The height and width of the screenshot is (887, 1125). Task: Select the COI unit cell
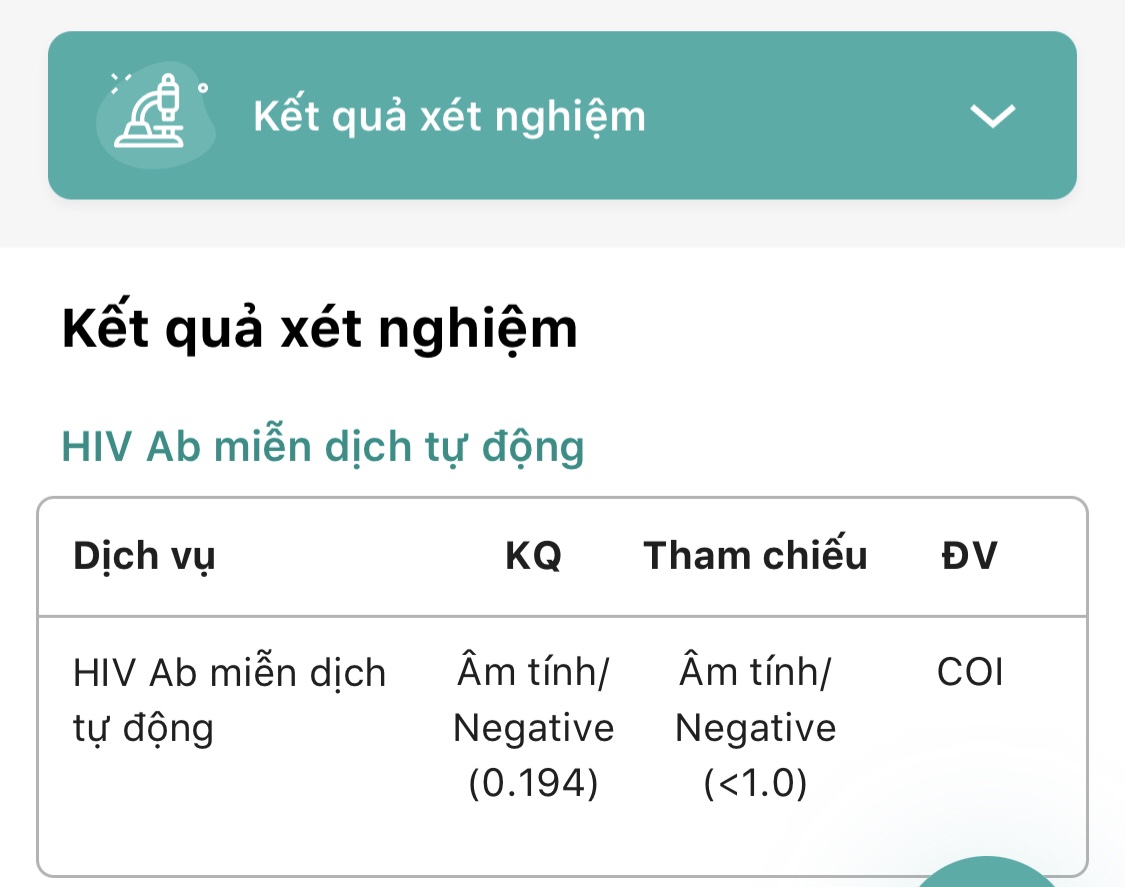tap(969, 672)
